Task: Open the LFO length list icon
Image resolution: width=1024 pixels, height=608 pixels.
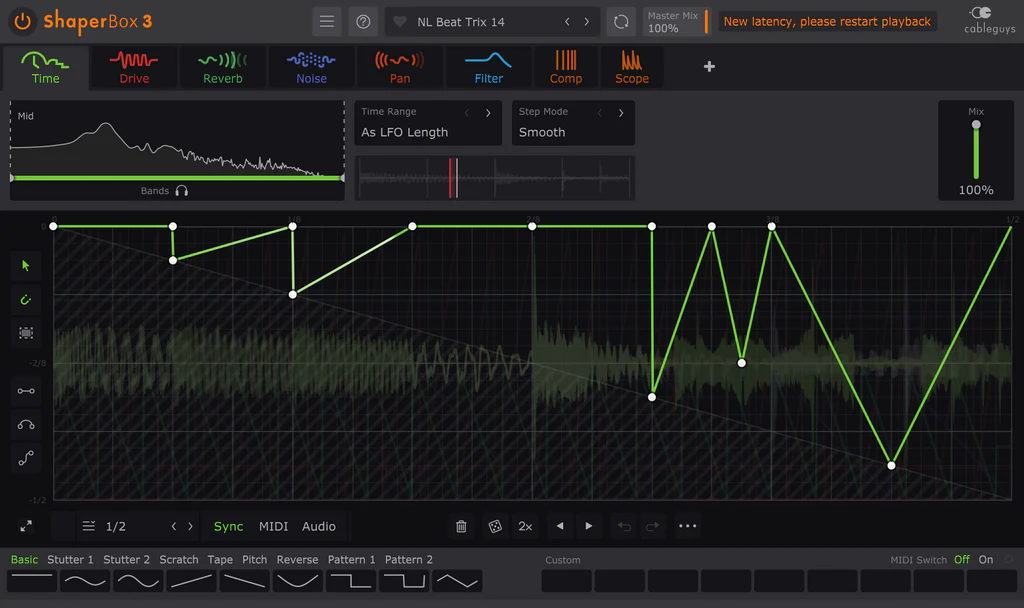Action: tap(89, 526)
